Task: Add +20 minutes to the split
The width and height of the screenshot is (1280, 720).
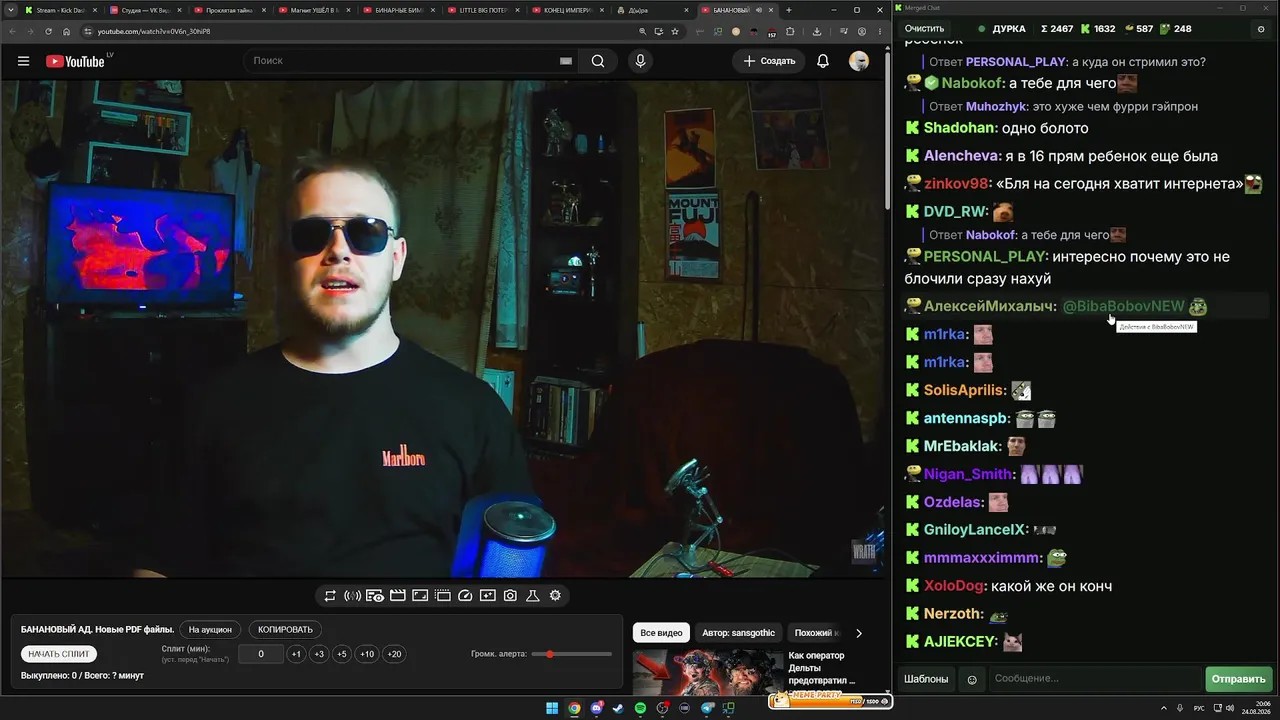Action: tap(394, 654)
